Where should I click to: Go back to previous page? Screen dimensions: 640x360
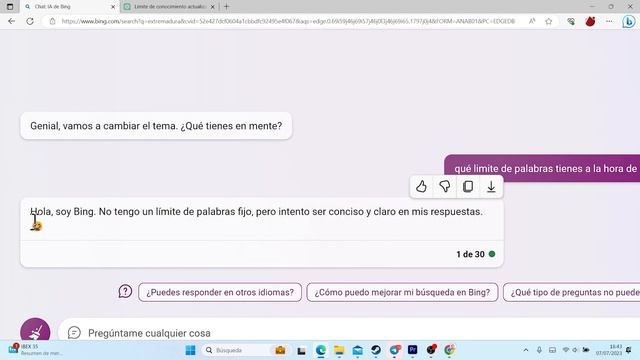click(x=11, y=21)
